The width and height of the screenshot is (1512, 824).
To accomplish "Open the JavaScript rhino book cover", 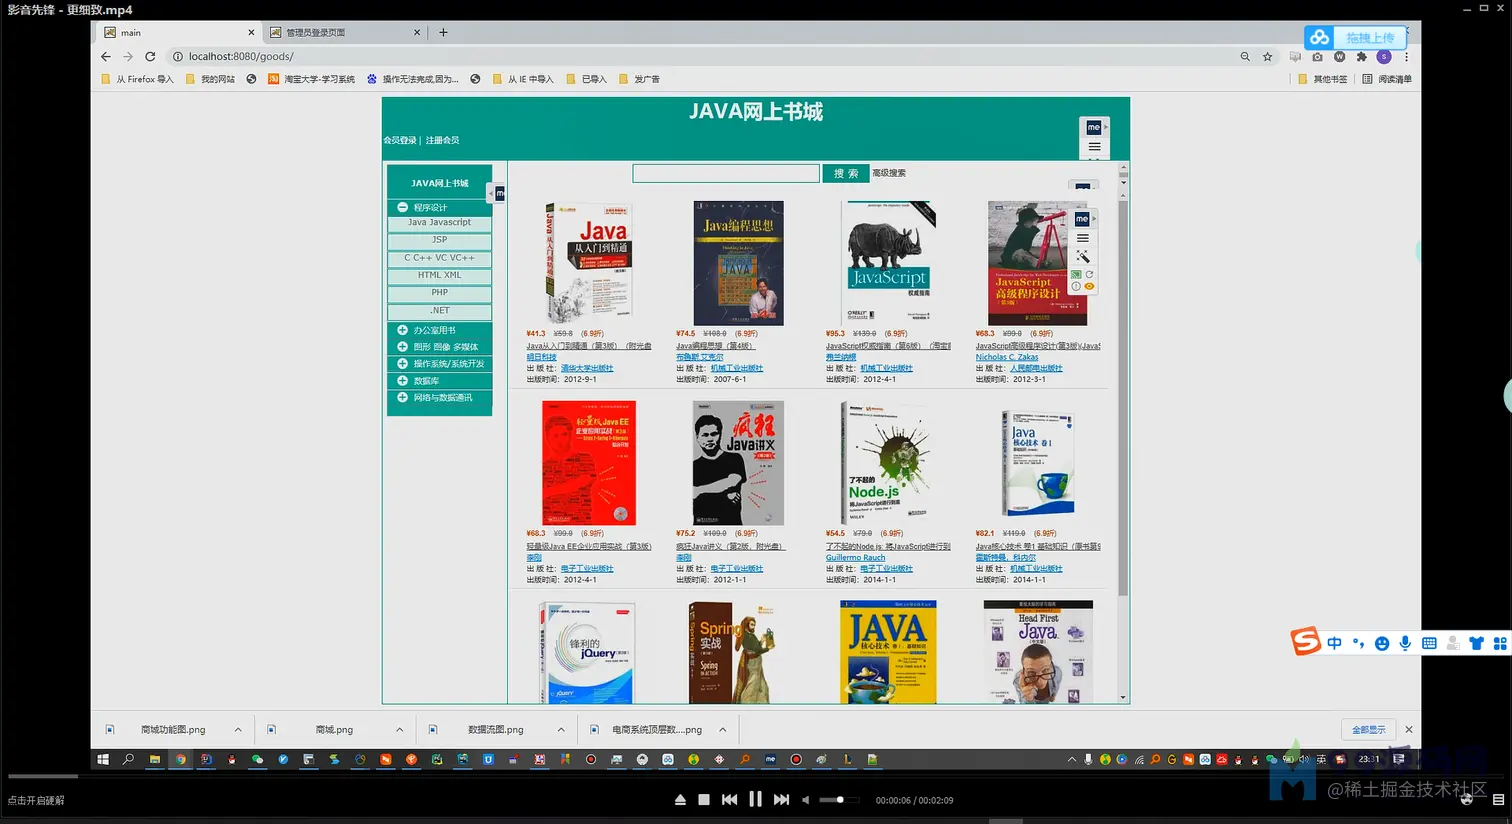I will [889, 263].
